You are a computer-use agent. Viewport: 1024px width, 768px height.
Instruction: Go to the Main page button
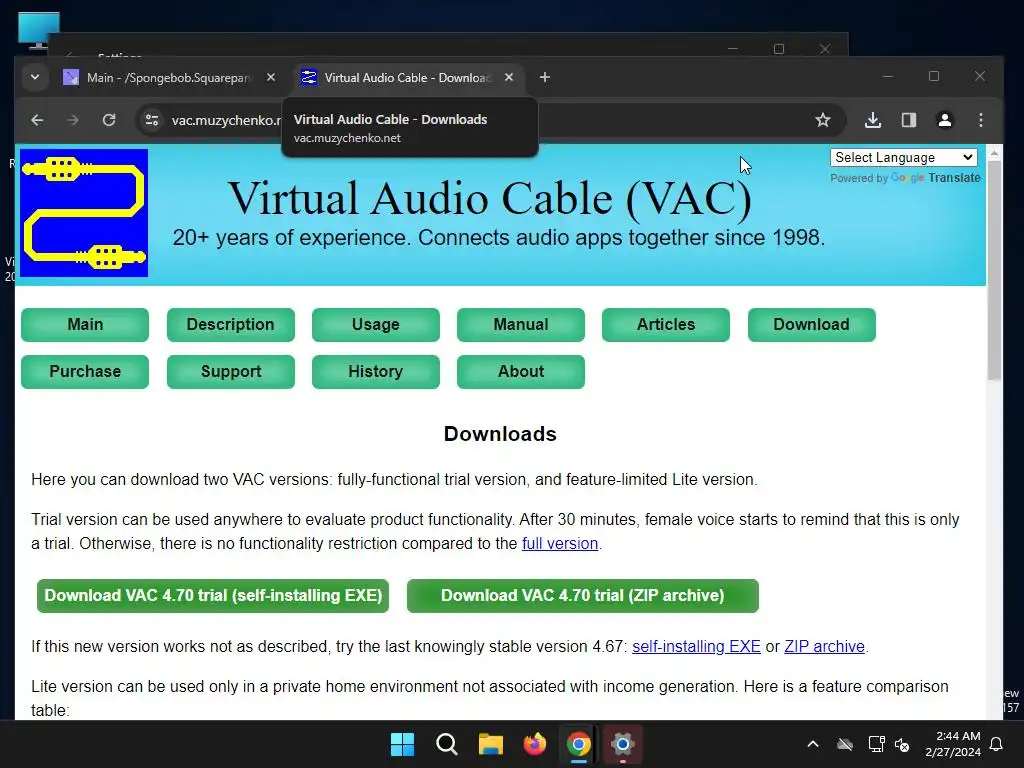click(x=85, y=325)
